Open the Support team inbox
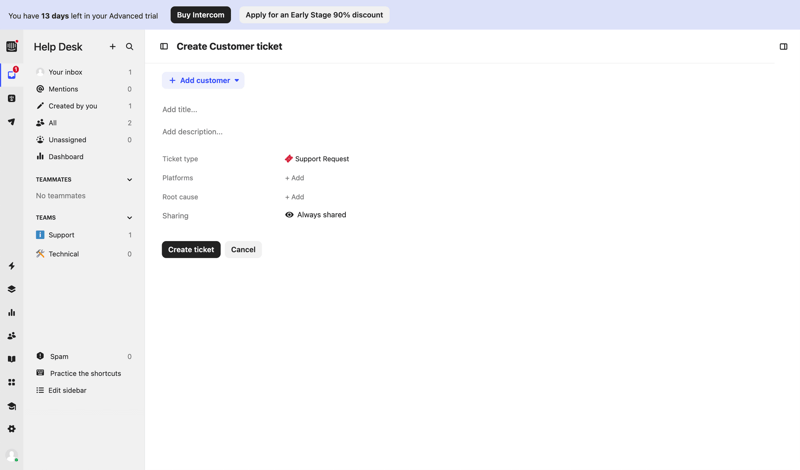Viewport: 800px width, 470px height. point(84,235)
